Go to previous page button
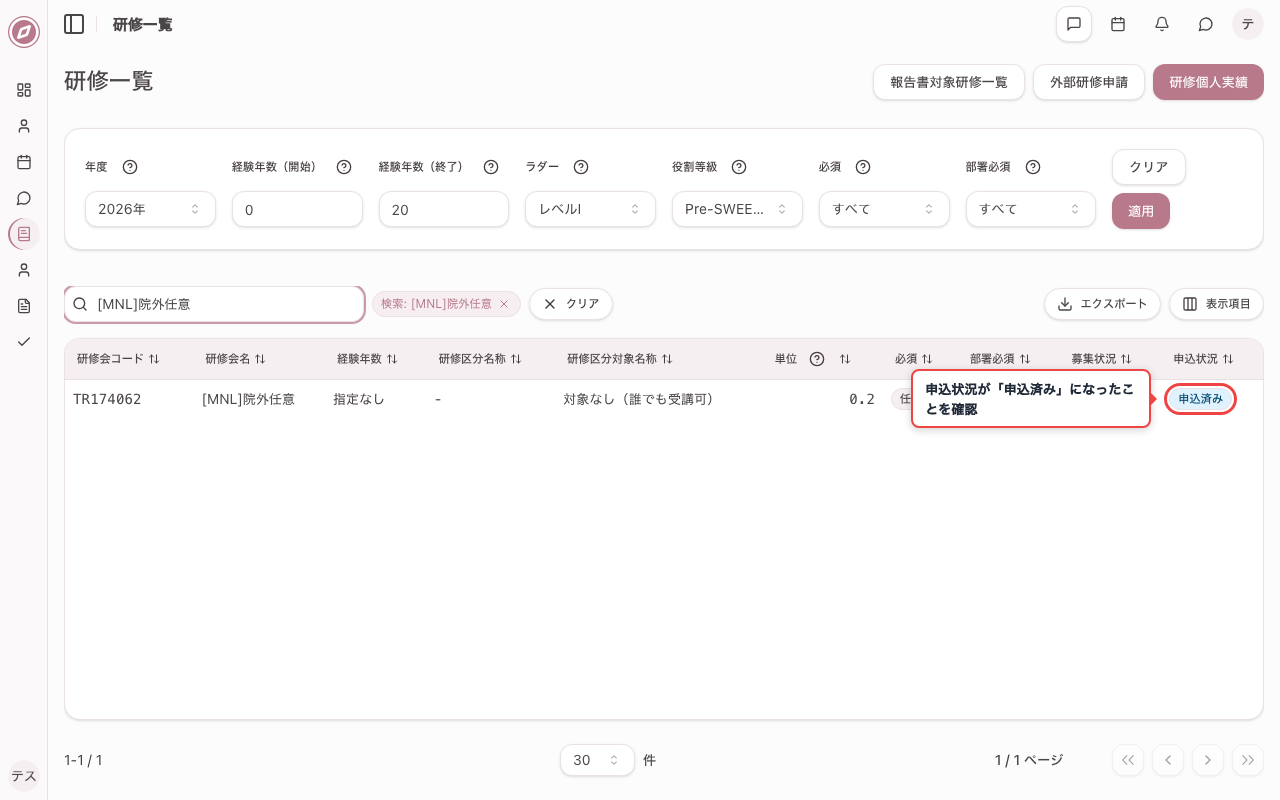Viewport: 1280px width, 800px height. coord(1168,760)
